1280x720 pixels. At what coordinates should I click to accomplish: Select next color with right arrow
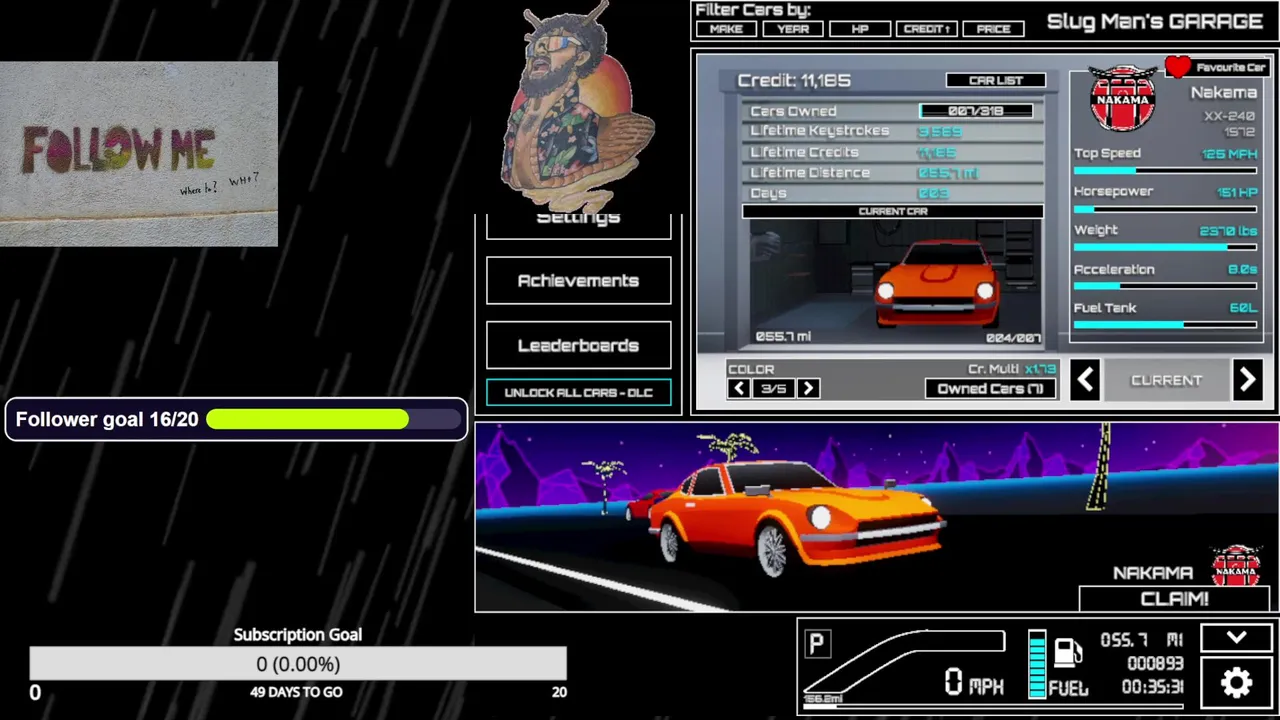click(808, 388)
